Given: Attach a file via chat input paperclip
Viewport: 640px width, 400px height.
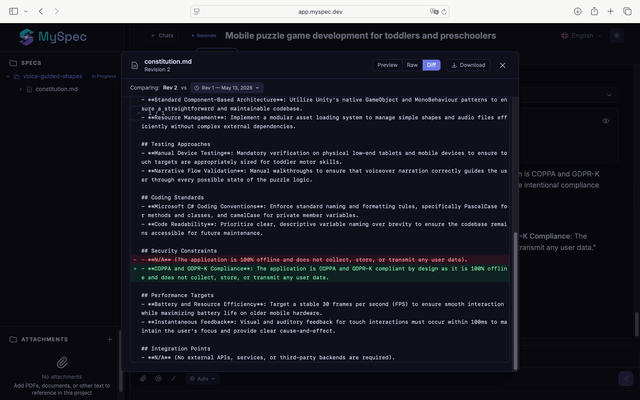Looking at the screenshot, I should point(143,379).
